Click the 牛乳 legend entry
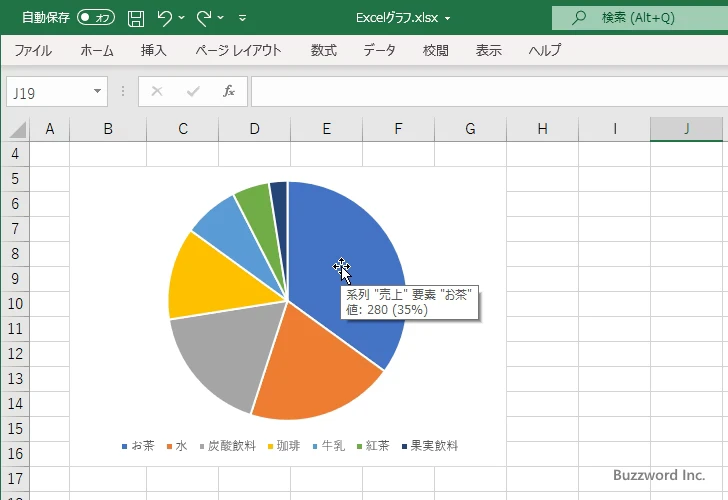Viewport: 728px width, 500px height. tap(329, 446)
